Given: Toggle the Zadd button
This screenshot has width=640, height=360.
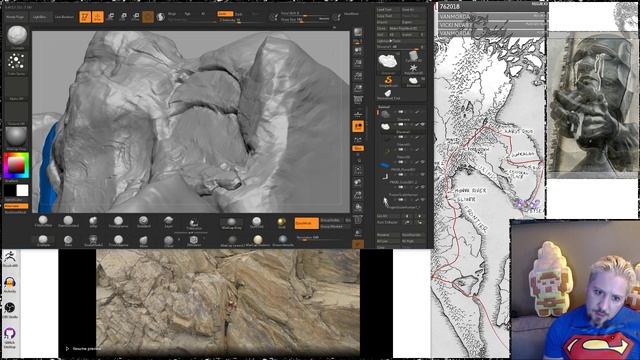Looking at the screenshot, I should [225, 13].
